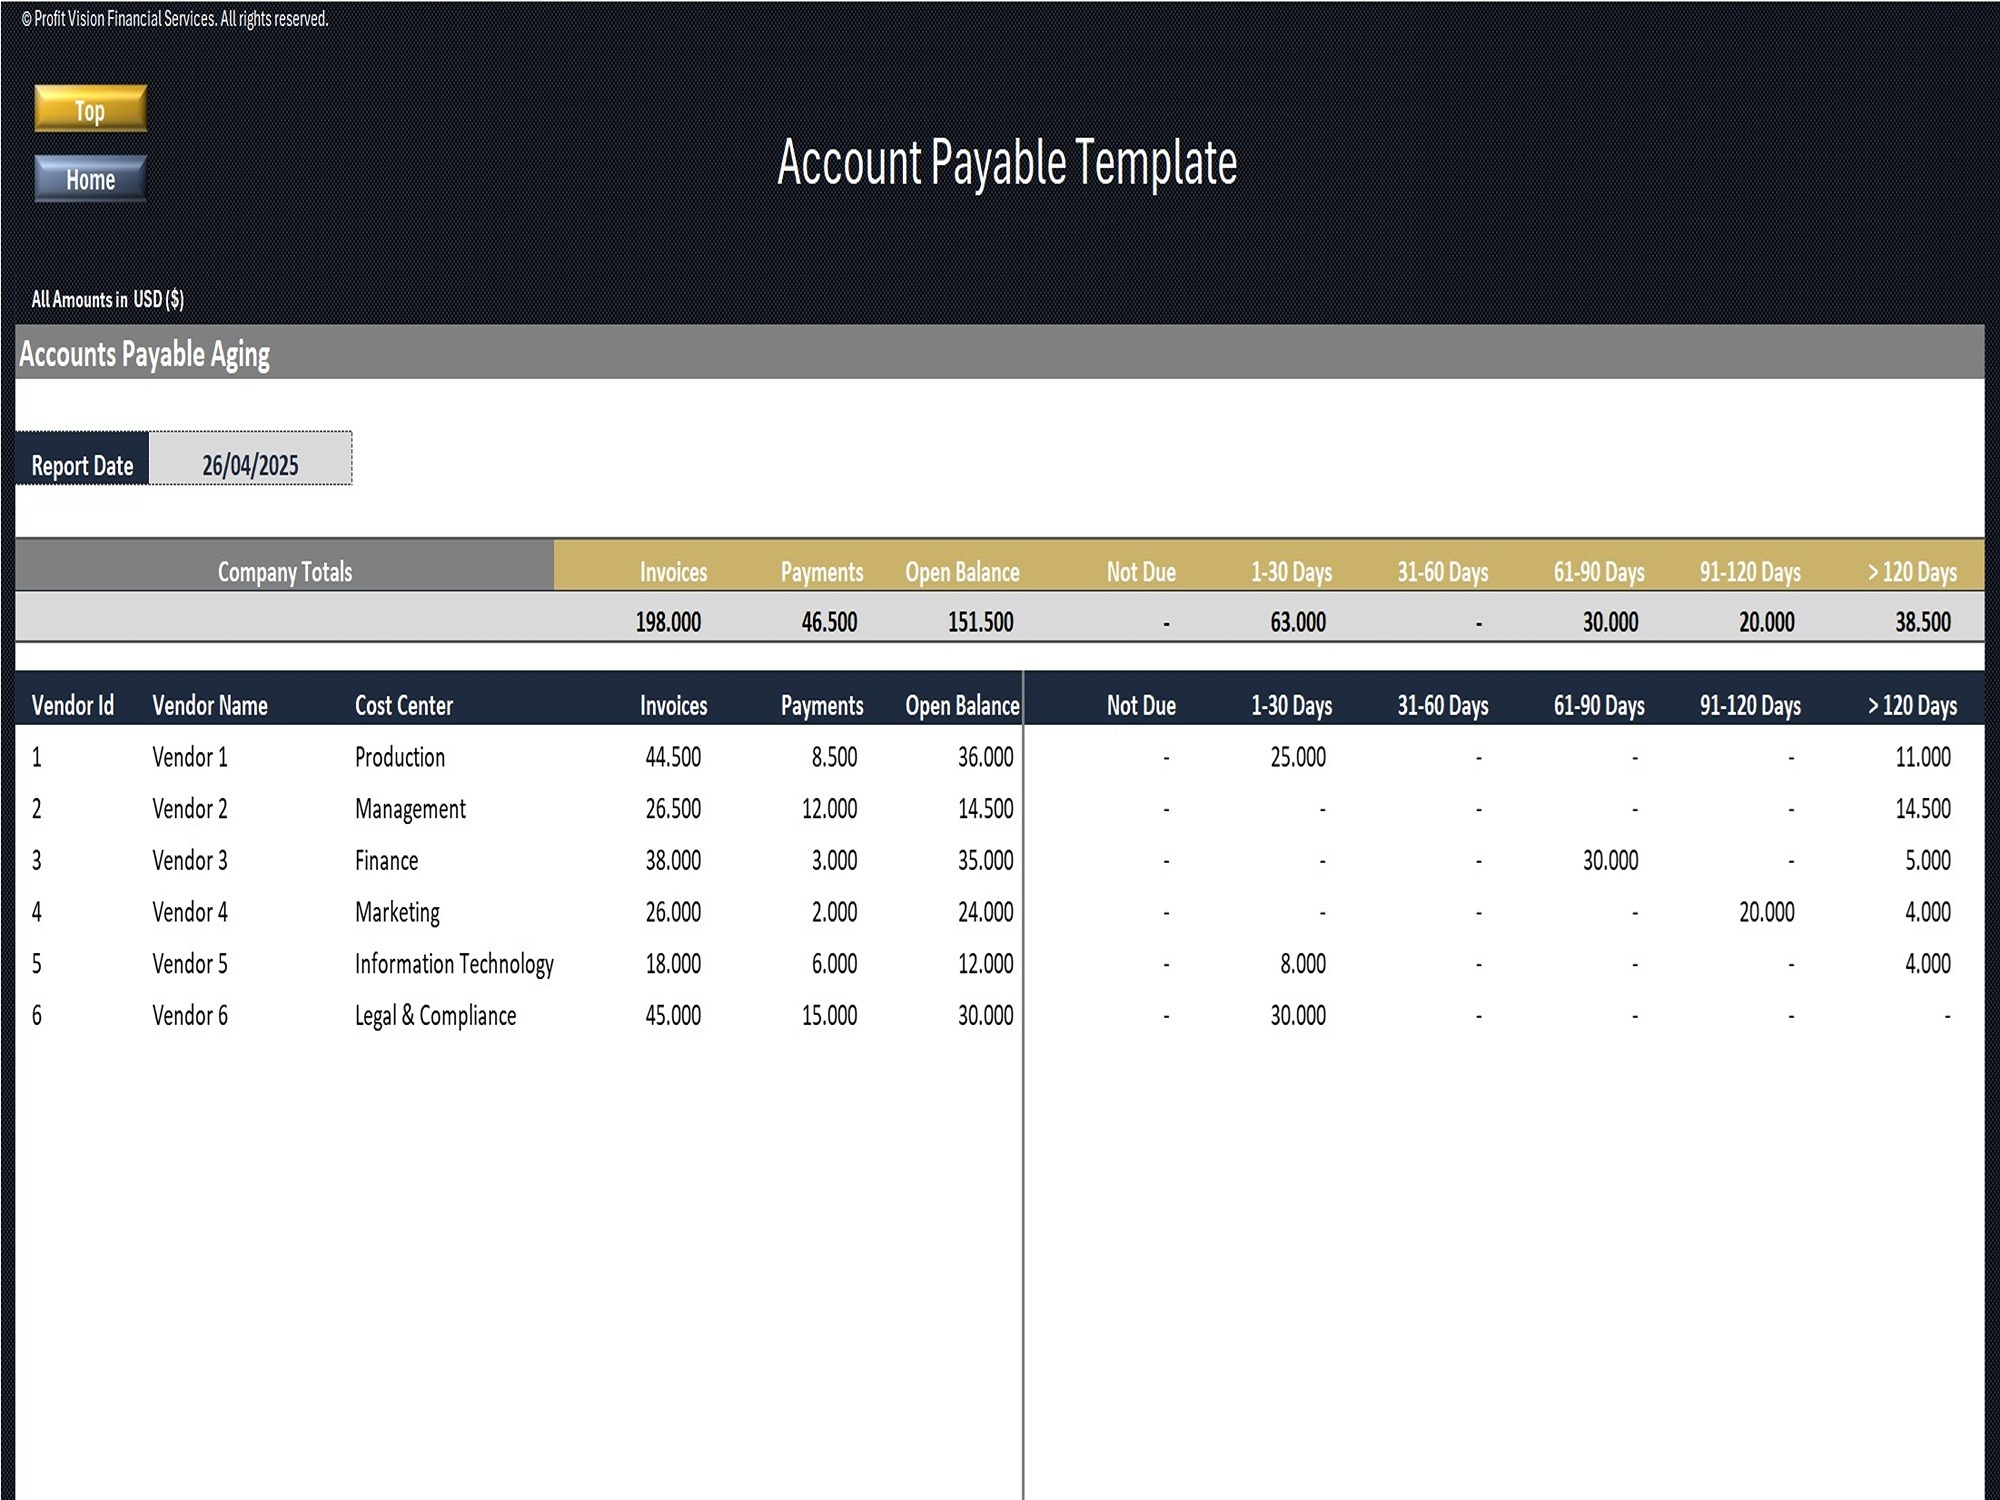Click the All Amounts in USD label
The height and width of the screenshot is (1500, 2000).
(106, 297)
